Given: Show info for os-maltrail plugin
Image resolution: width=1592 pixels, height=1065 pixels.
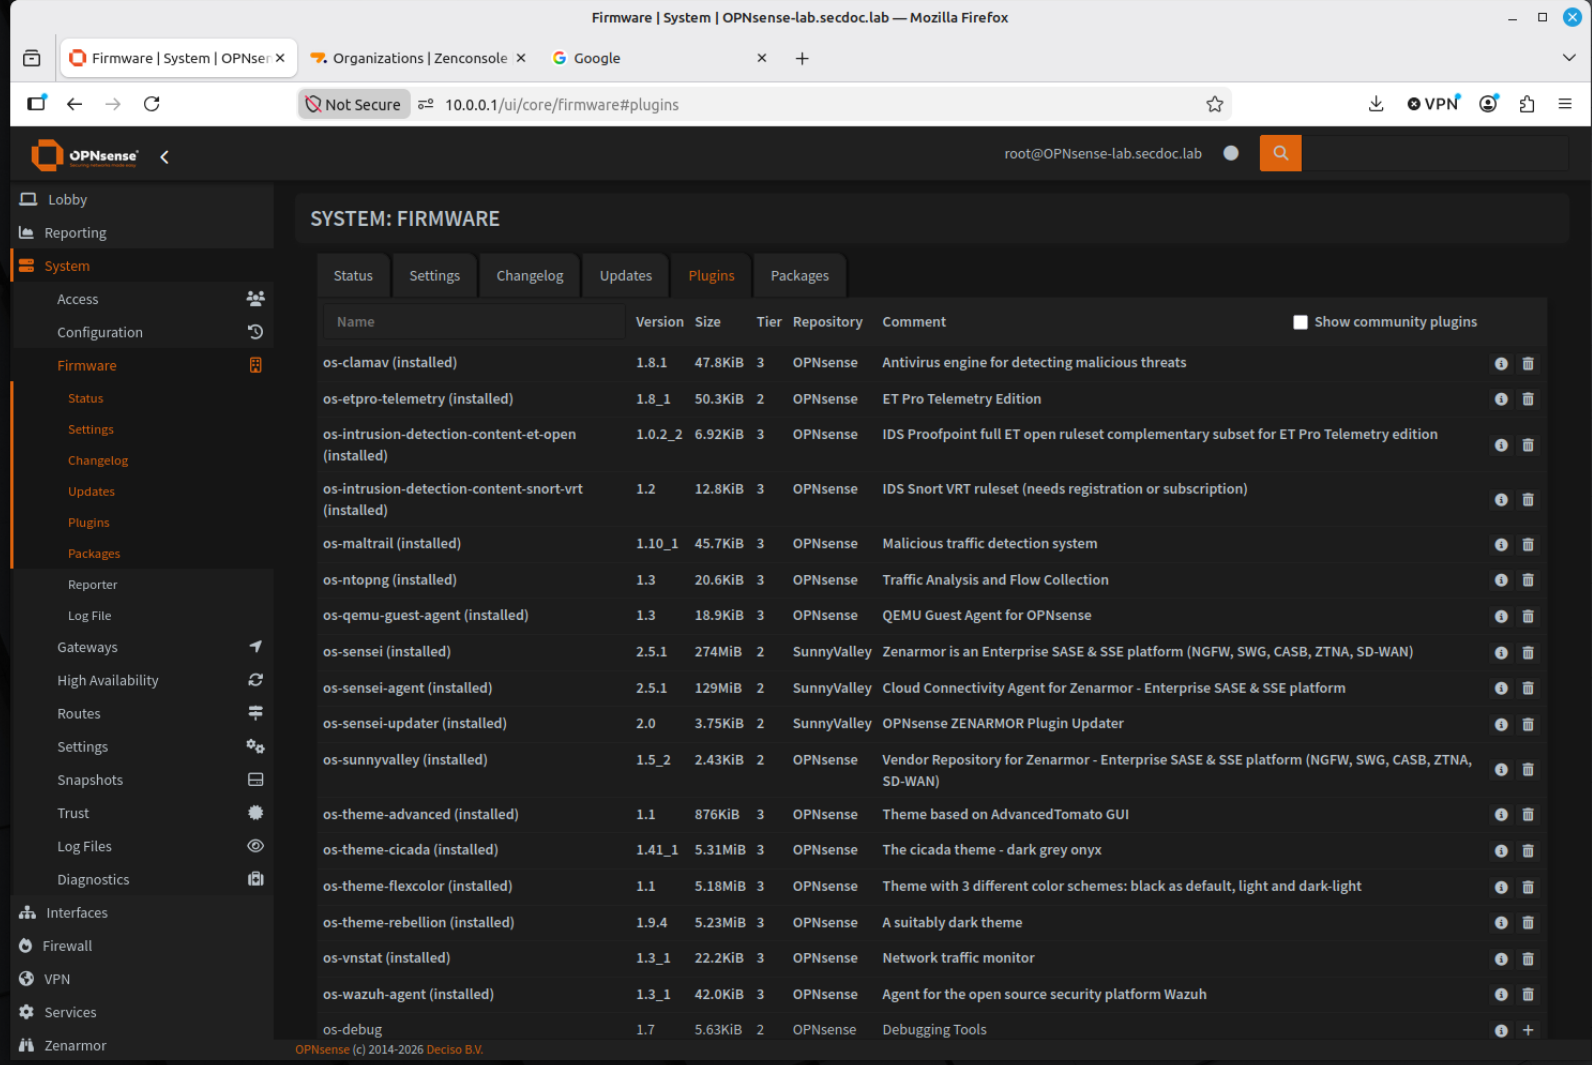Looking at the screenshot, I should point(1501,545).
